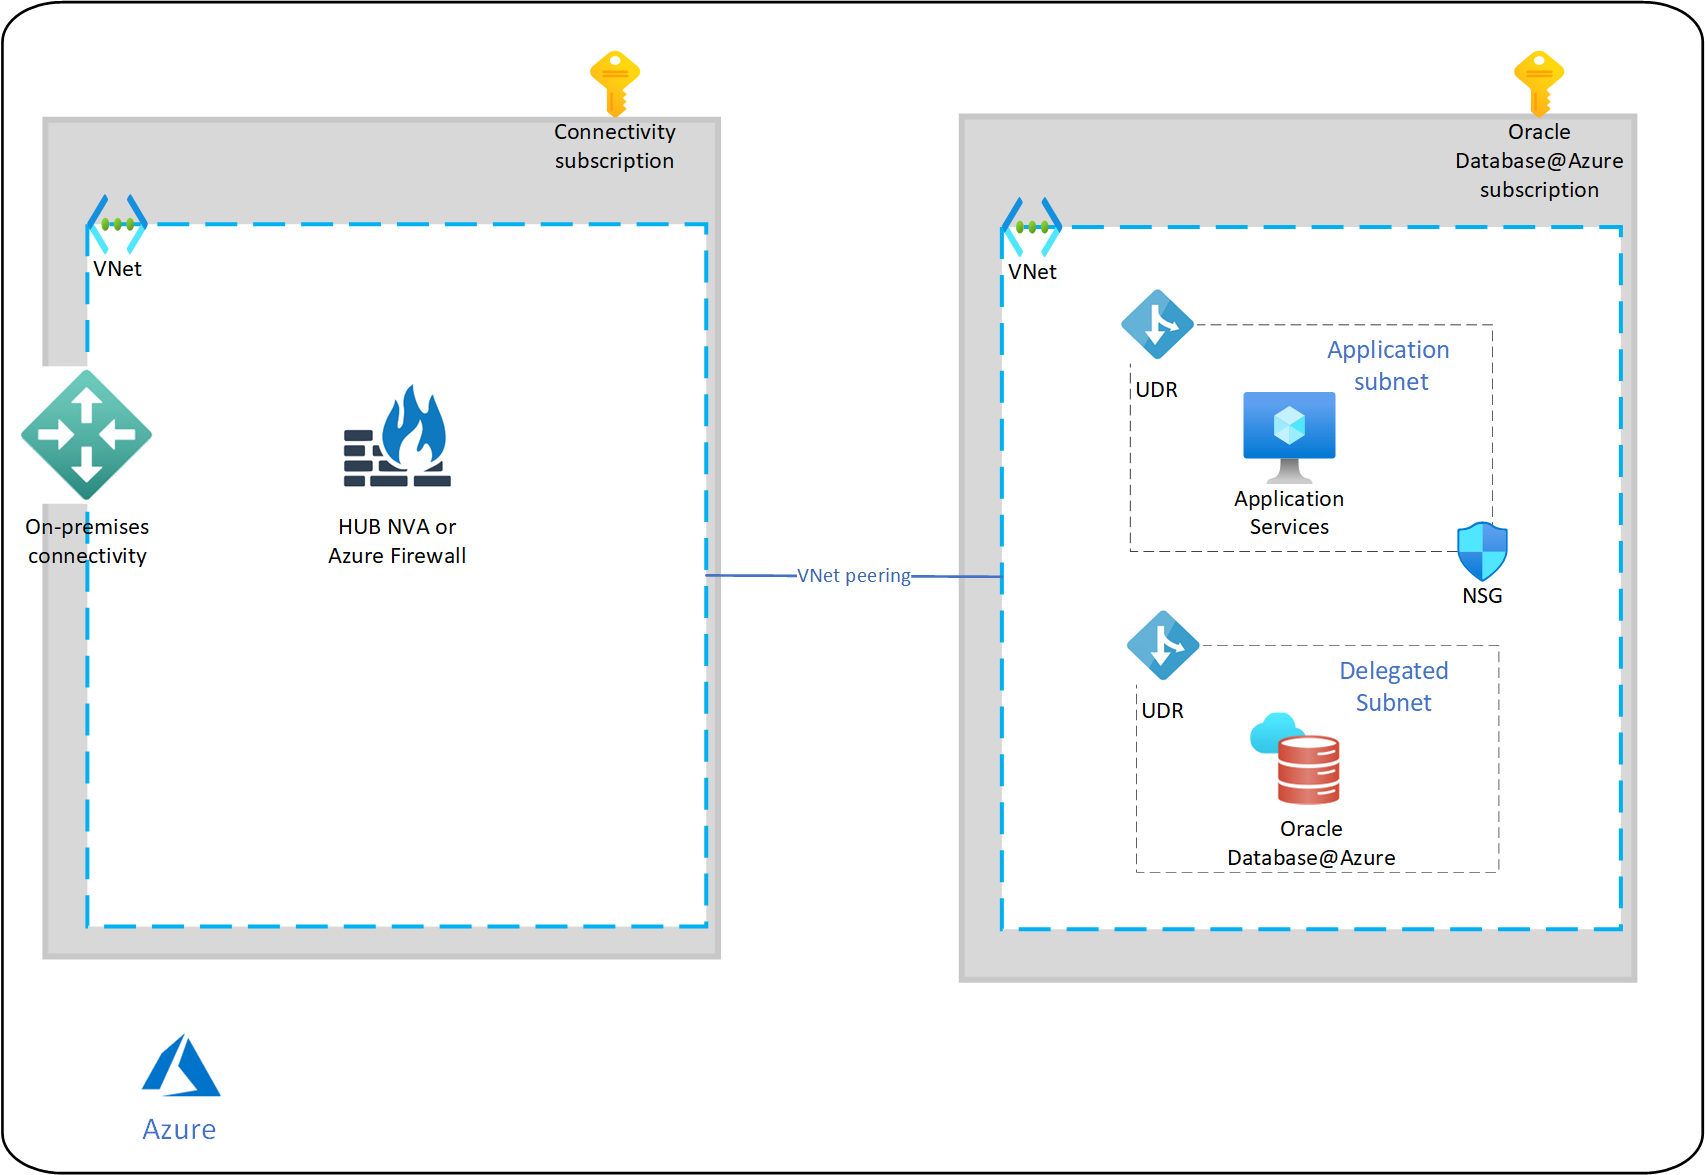Click the UDR icon on Application subnet
Screen dimensions: 1705x1175
(x=1157, y=324)
